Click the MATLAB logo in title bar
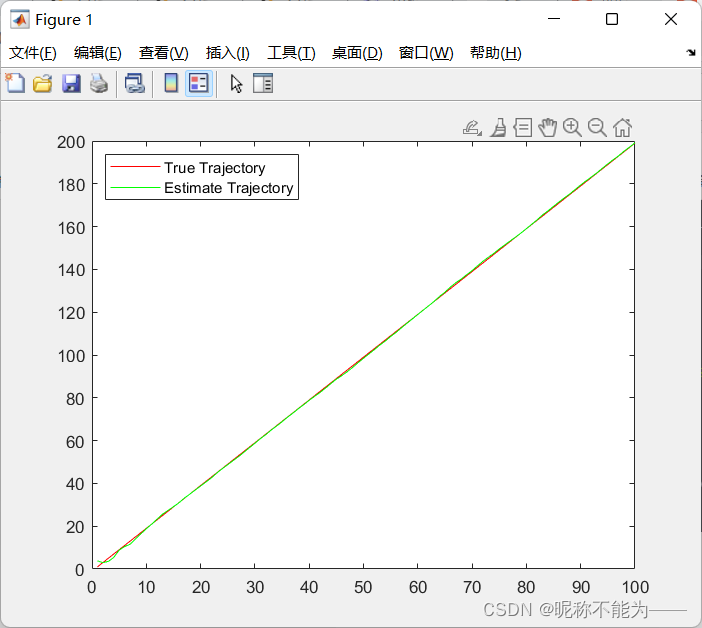 (20, 19)
